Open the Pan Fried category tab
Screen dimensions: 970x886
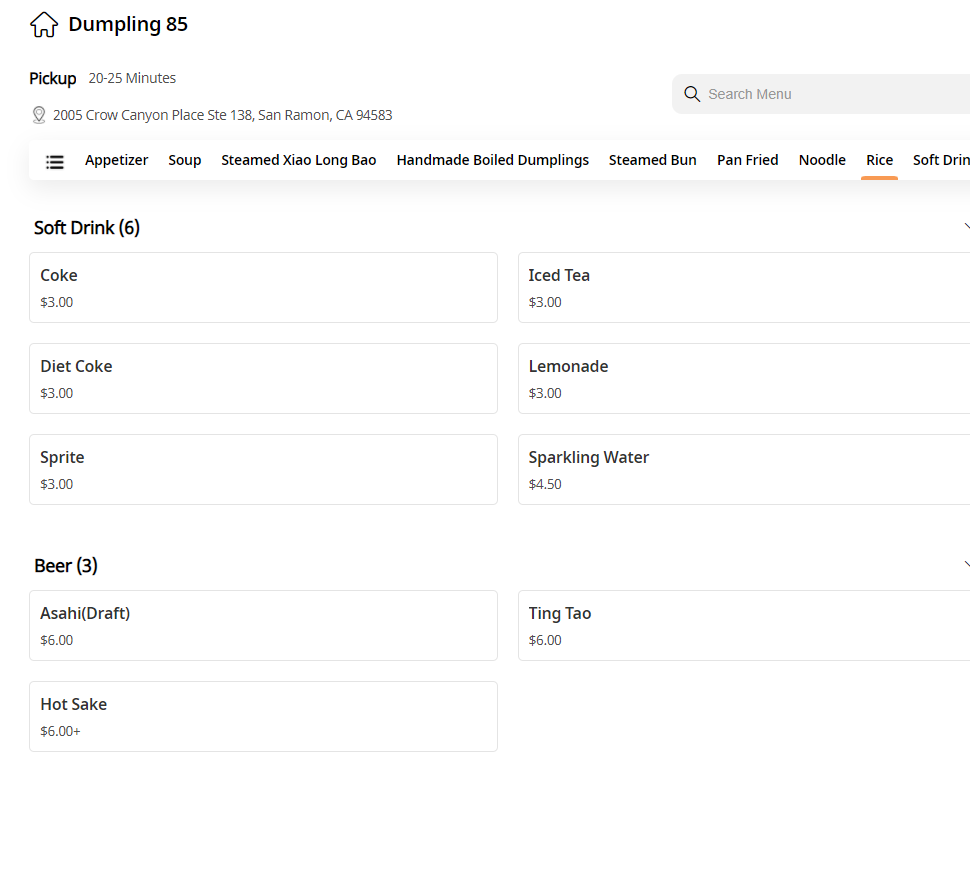pyautogui.click(x=747, y=160)
